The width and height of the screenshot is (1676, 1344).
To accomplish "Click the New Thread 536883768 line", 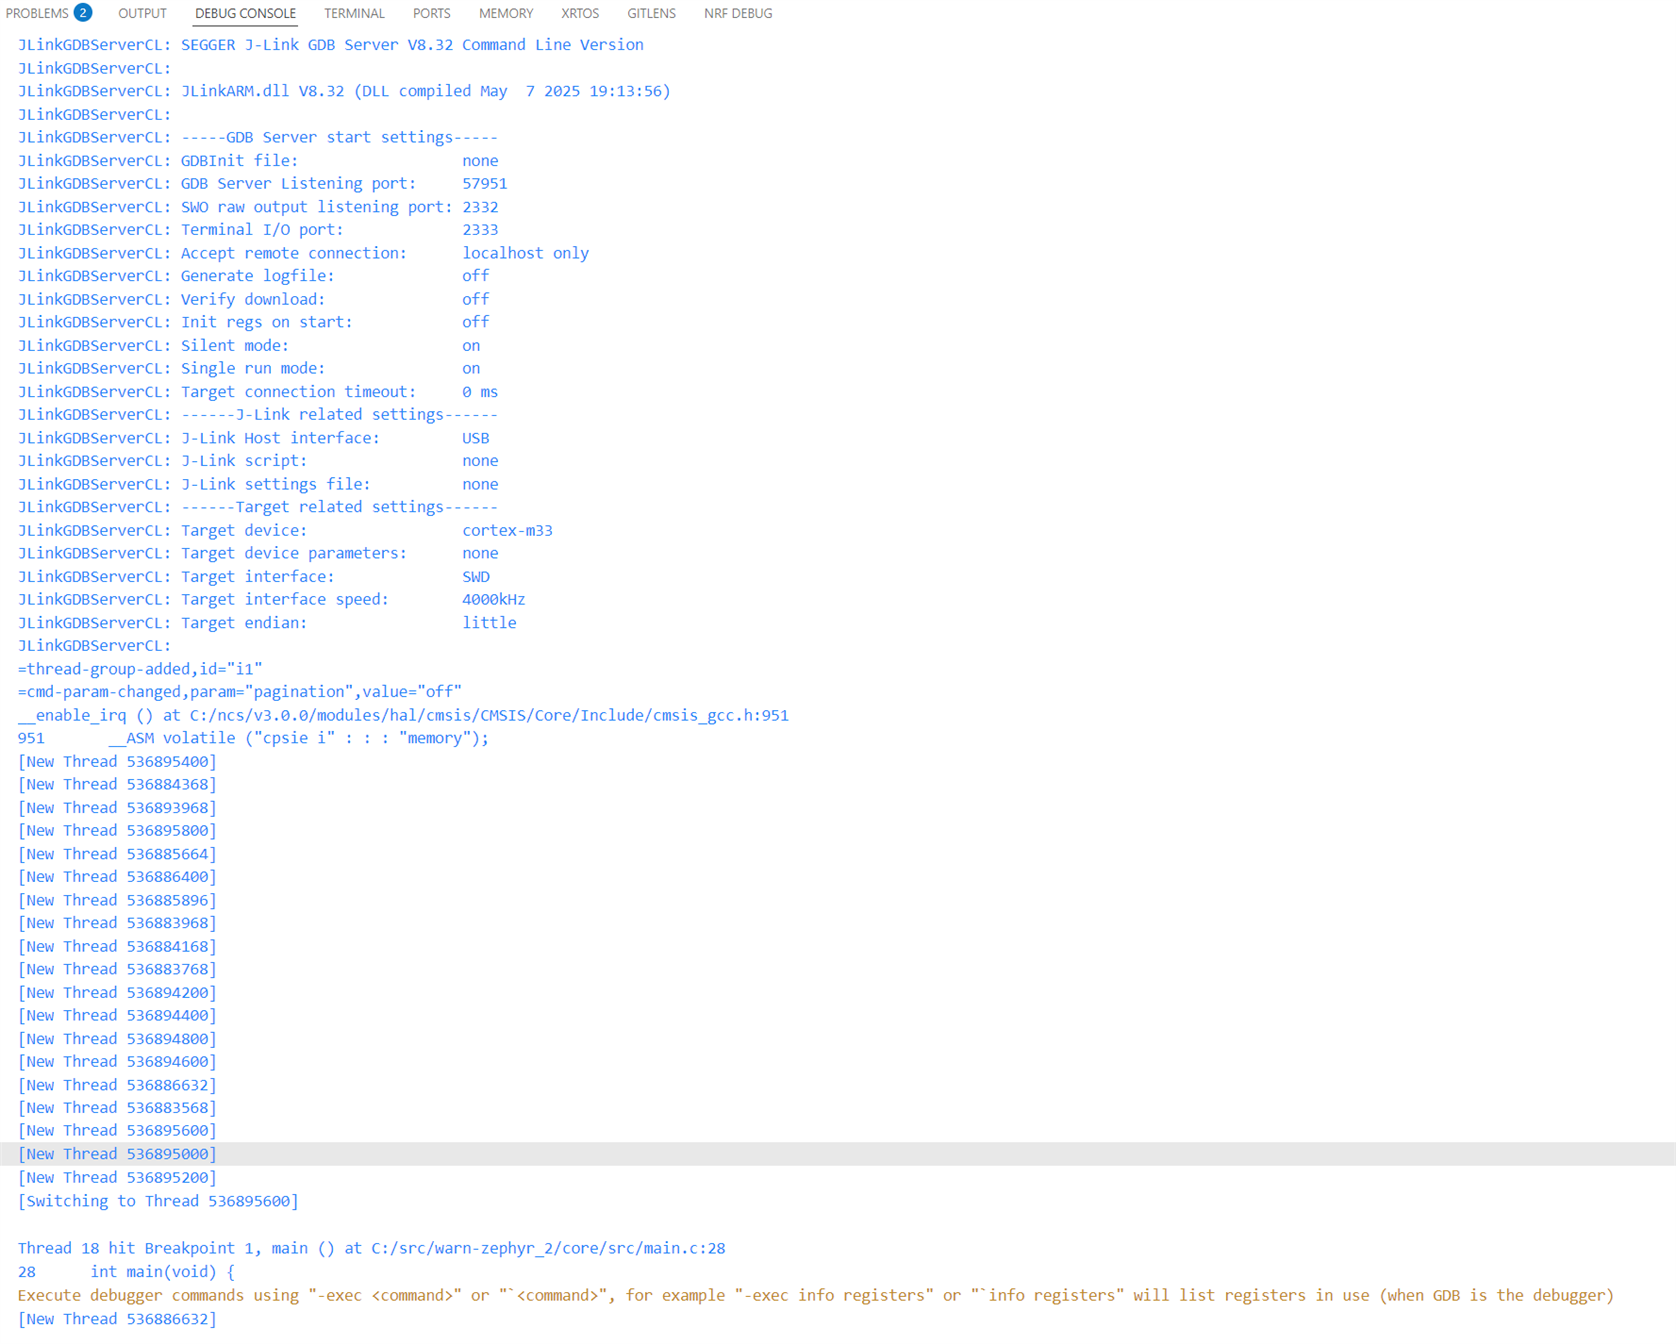I will coord(117,970).
